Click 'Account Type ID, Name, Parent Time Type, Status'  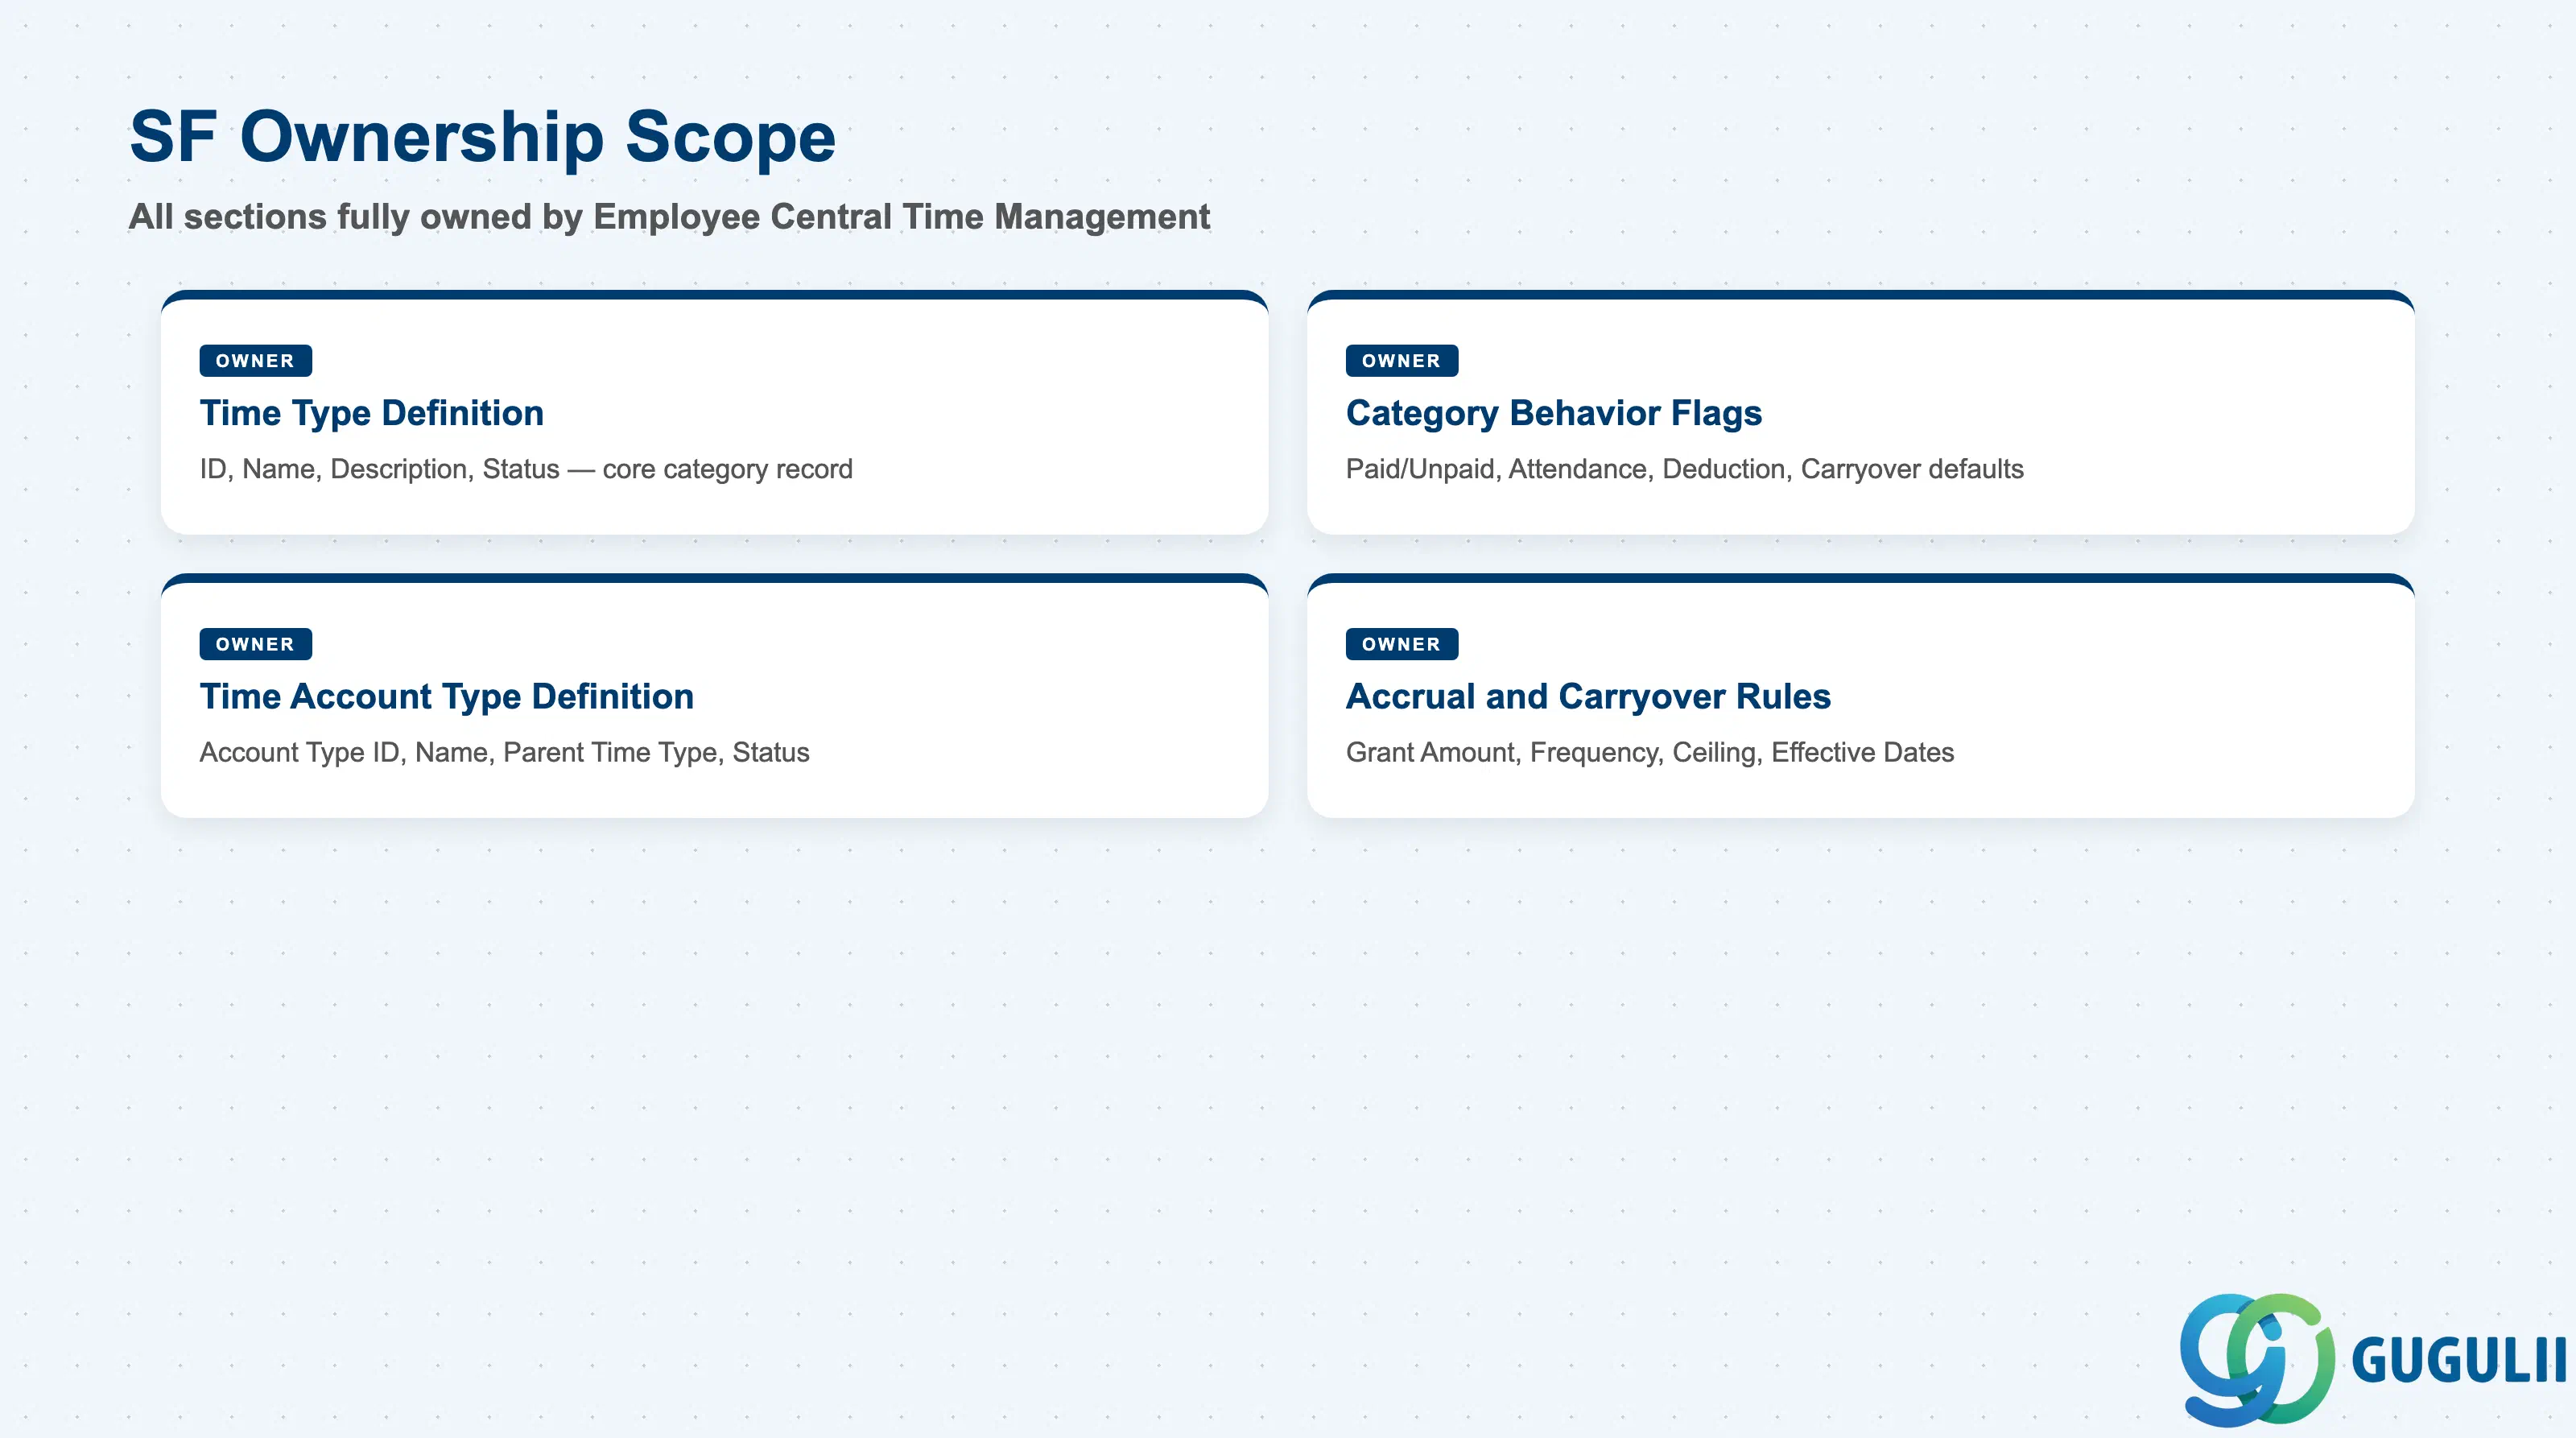coord(505,752)
